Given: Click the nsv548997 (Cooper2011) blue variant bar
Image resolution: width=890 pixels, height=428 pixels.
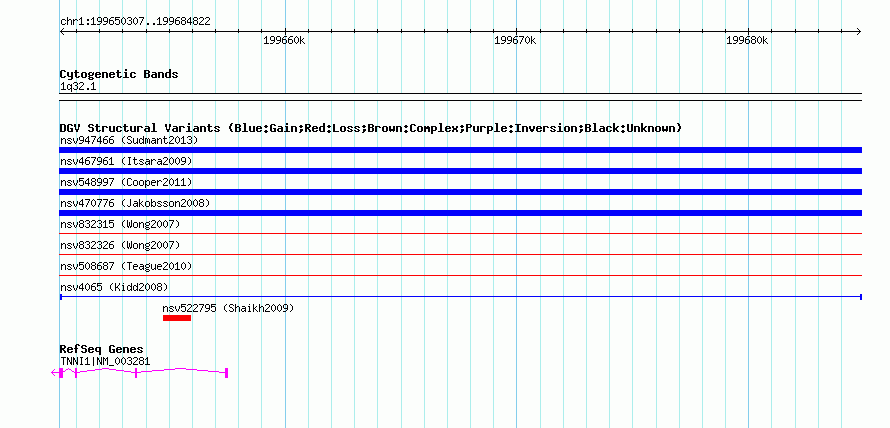Looking at the screenshot, I should (460, 192).
